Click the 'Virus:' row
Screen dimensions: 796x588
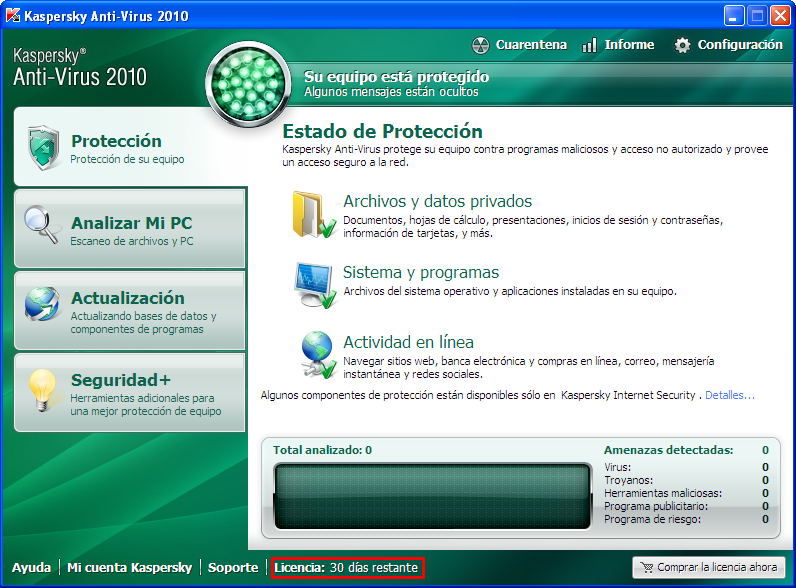pos(686,467)
